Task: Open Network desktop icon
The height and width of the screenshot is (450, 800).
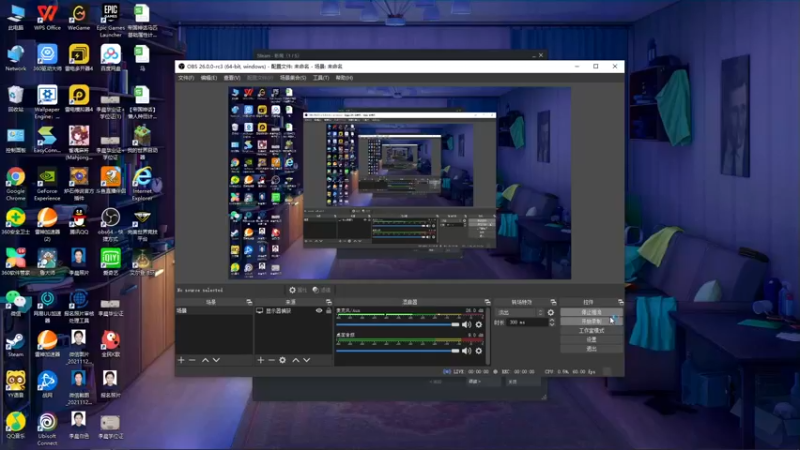Action: 15,58
